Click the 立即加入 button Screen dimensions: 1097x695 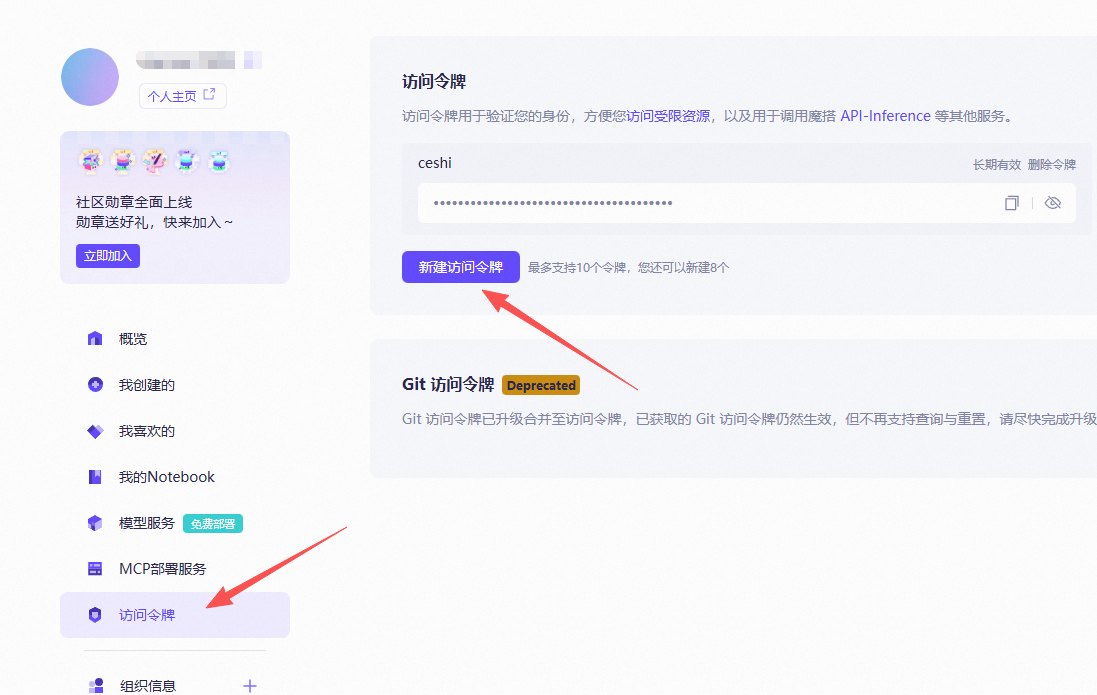107,255
